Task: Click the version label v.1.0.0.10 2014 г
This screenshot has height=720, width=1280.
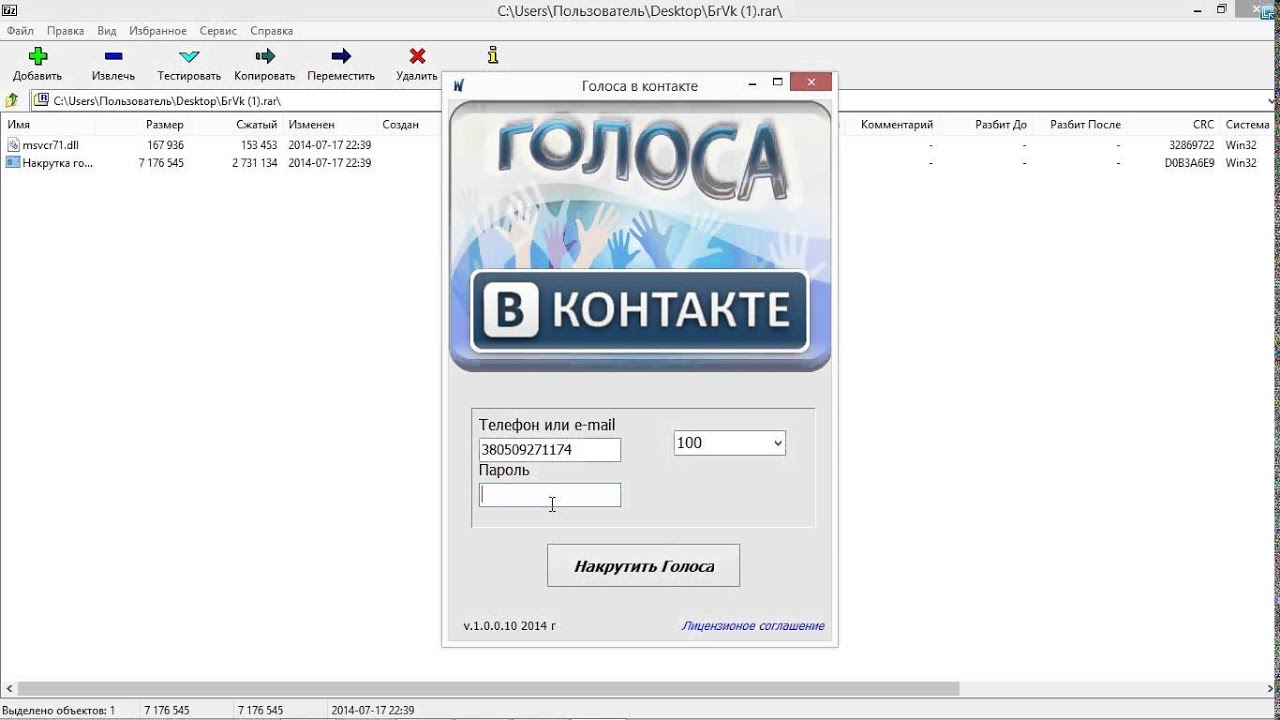Action: pyautogui.click(x=509, y=626)
